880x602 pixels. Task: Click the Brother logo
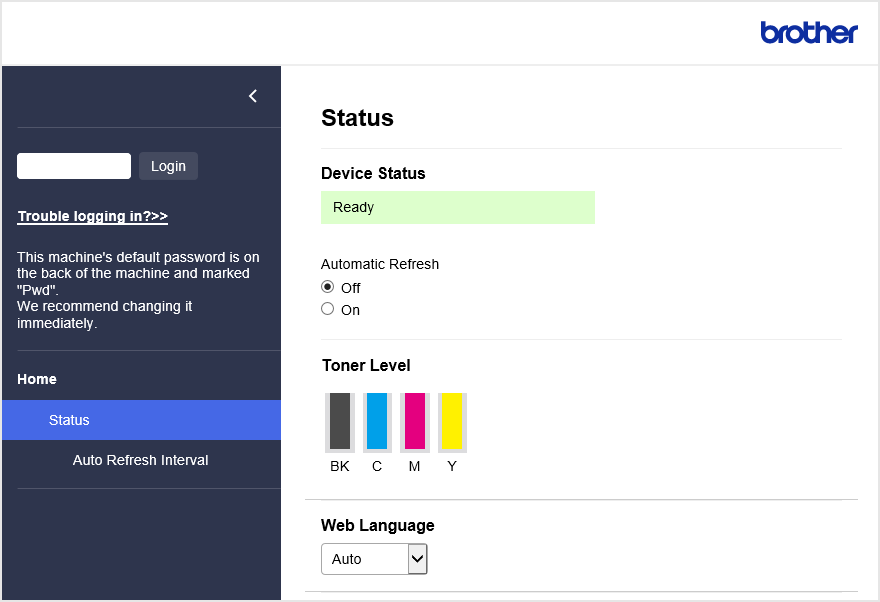tap(809, 33)
